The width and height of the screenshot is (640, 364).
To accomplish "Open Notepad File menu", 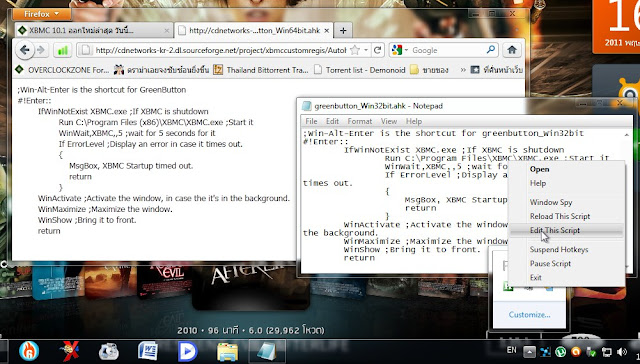I will click(x=311, y=121).
